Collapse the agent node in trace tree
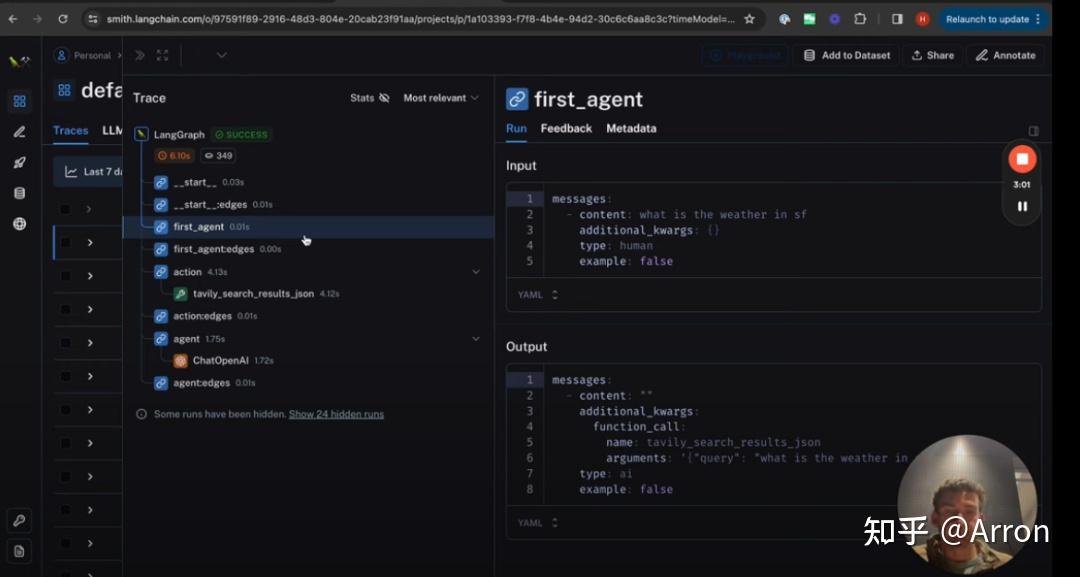The image size is (1080, 577). (476, 338)
